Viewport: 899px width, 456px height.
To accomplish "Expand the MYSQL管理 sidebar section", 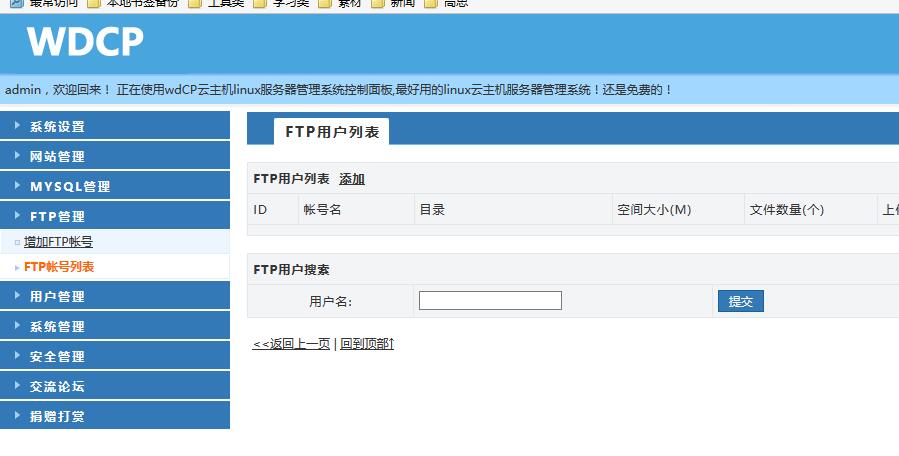I will [115, 185].
